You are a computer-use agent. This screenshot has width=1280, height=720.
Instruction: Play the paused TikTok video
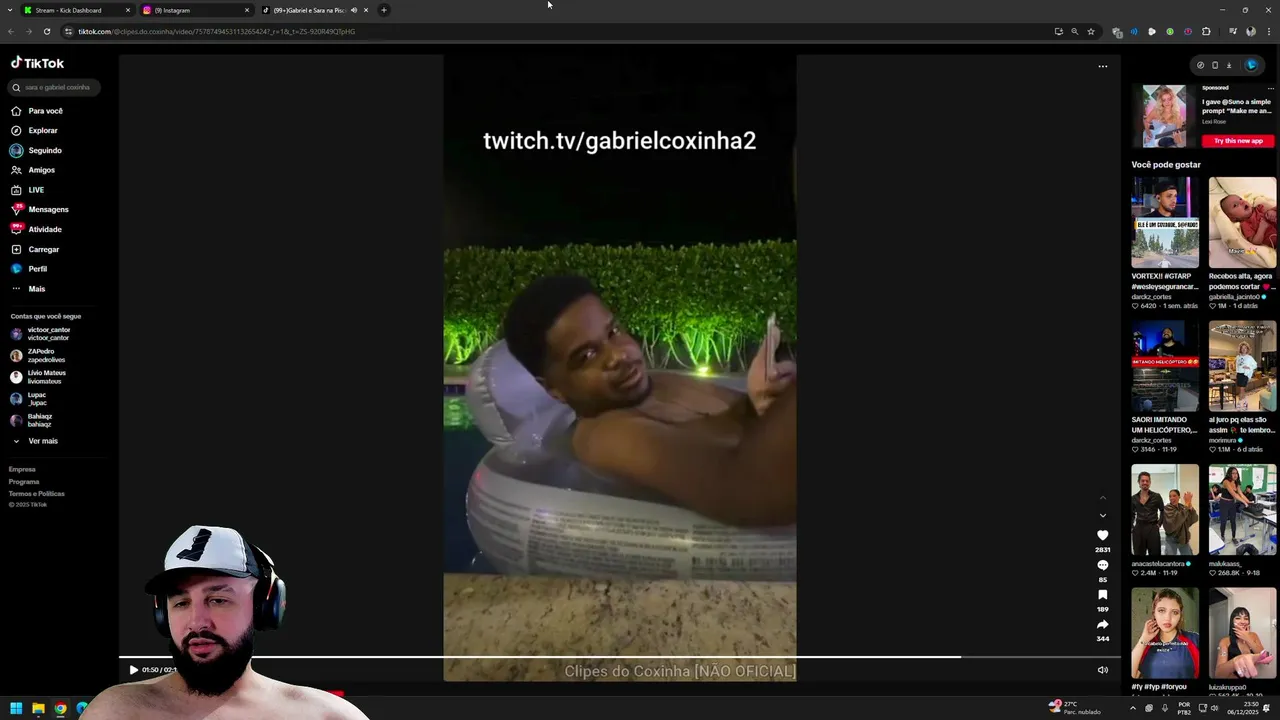(133, 670)
